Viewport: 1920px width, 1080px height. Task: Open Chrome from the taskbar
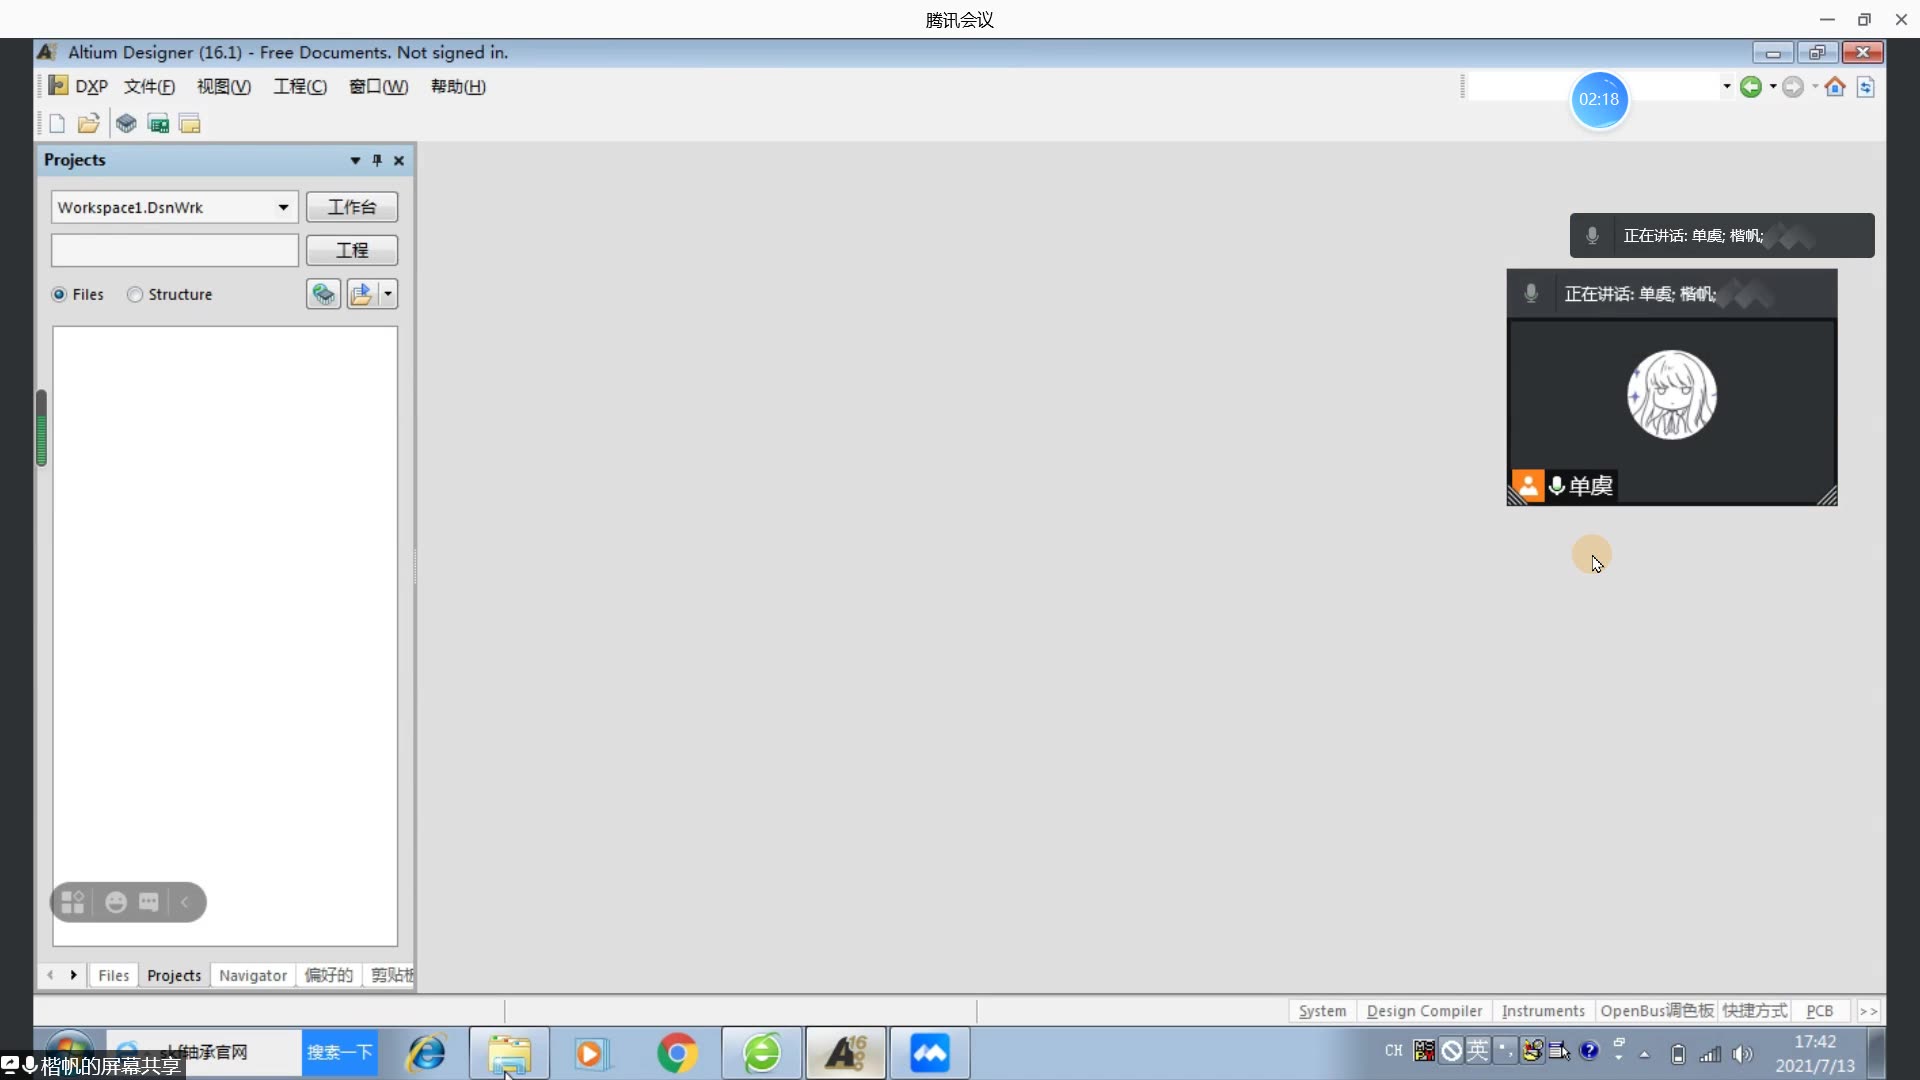point(677,1053)
